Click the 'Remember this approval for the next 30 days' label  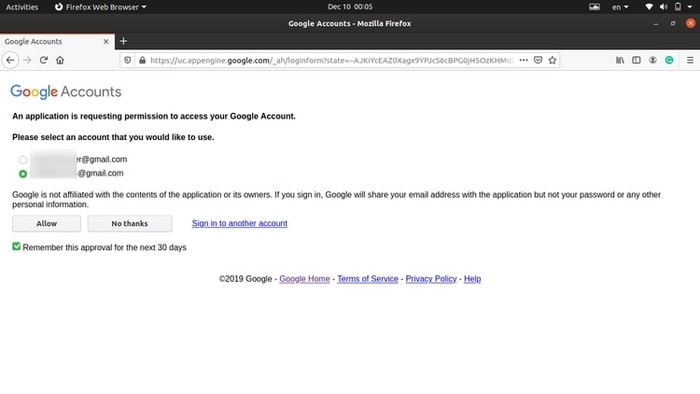(104, 247)
